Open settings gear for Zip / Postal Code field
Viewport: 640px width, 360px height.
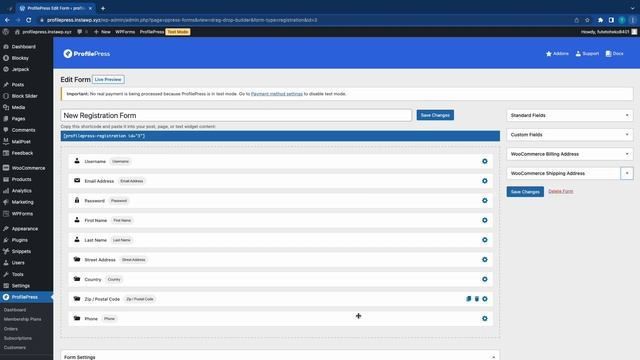(x=484, y=299)
